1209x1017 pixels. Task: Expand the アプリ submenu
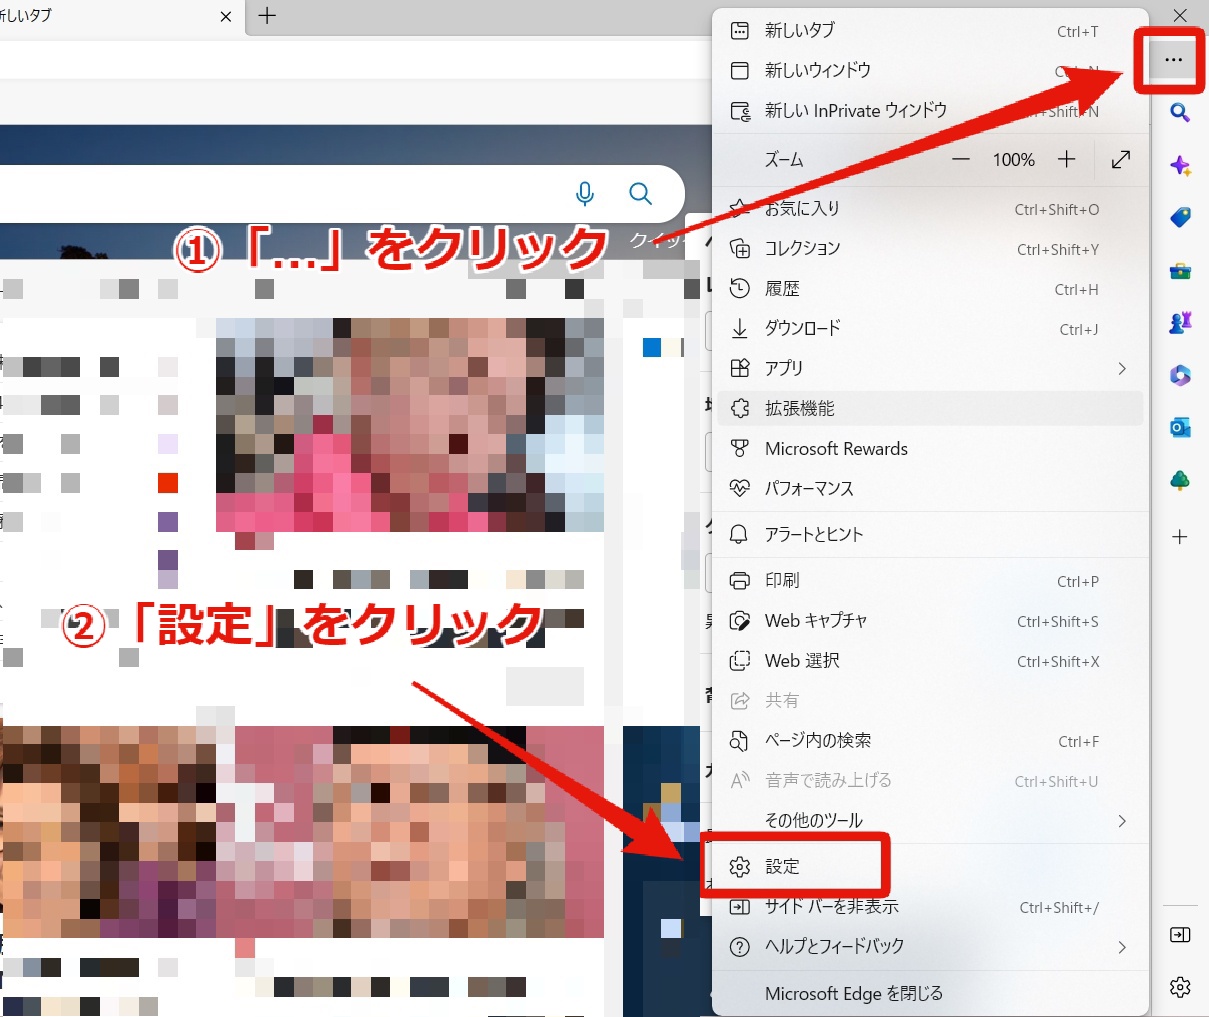pos(930,368)
